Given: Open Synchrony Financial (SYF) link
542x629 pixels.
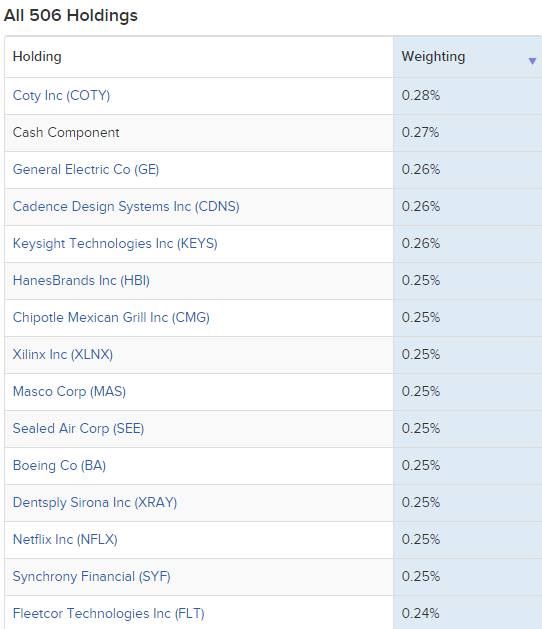Looking at the screenshot, I should pos(91,576).
